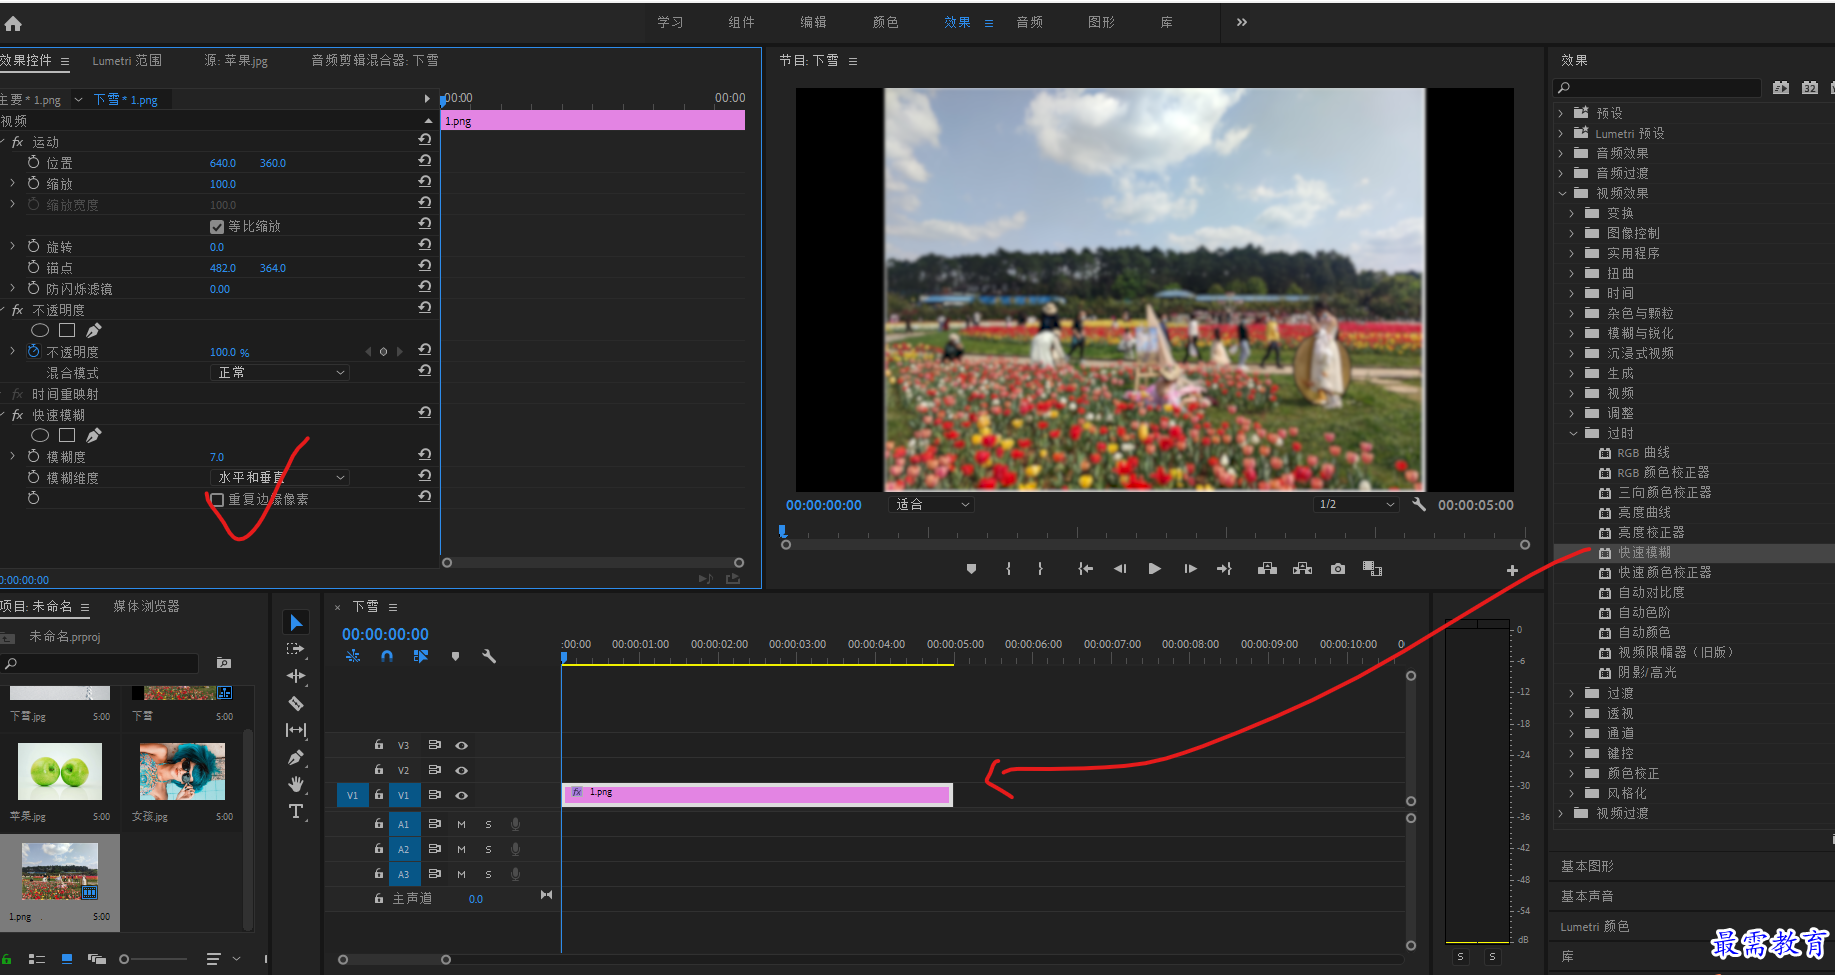Toggle uniform scale checkbox
The width and height of the screenshot is (1835, 975).
pos(217,227)
